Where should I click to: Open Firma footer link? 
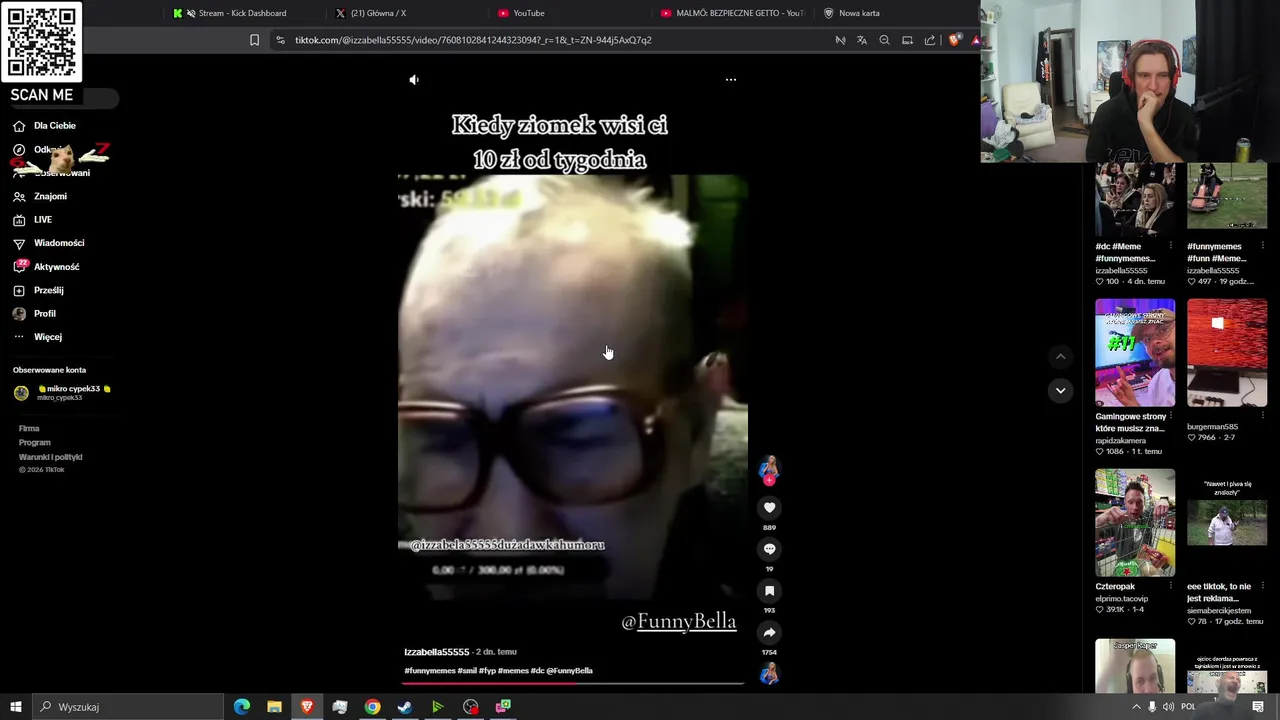point(29,428)
